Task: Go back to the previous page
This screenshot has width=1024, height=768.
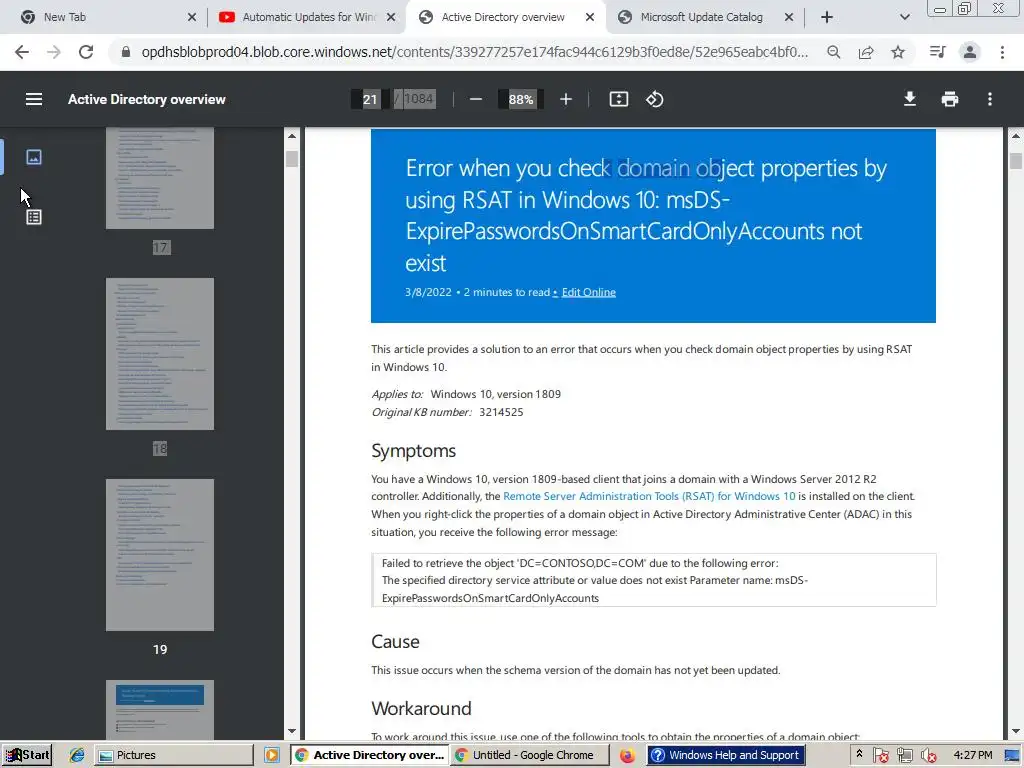Action: (x=22, y=52)
